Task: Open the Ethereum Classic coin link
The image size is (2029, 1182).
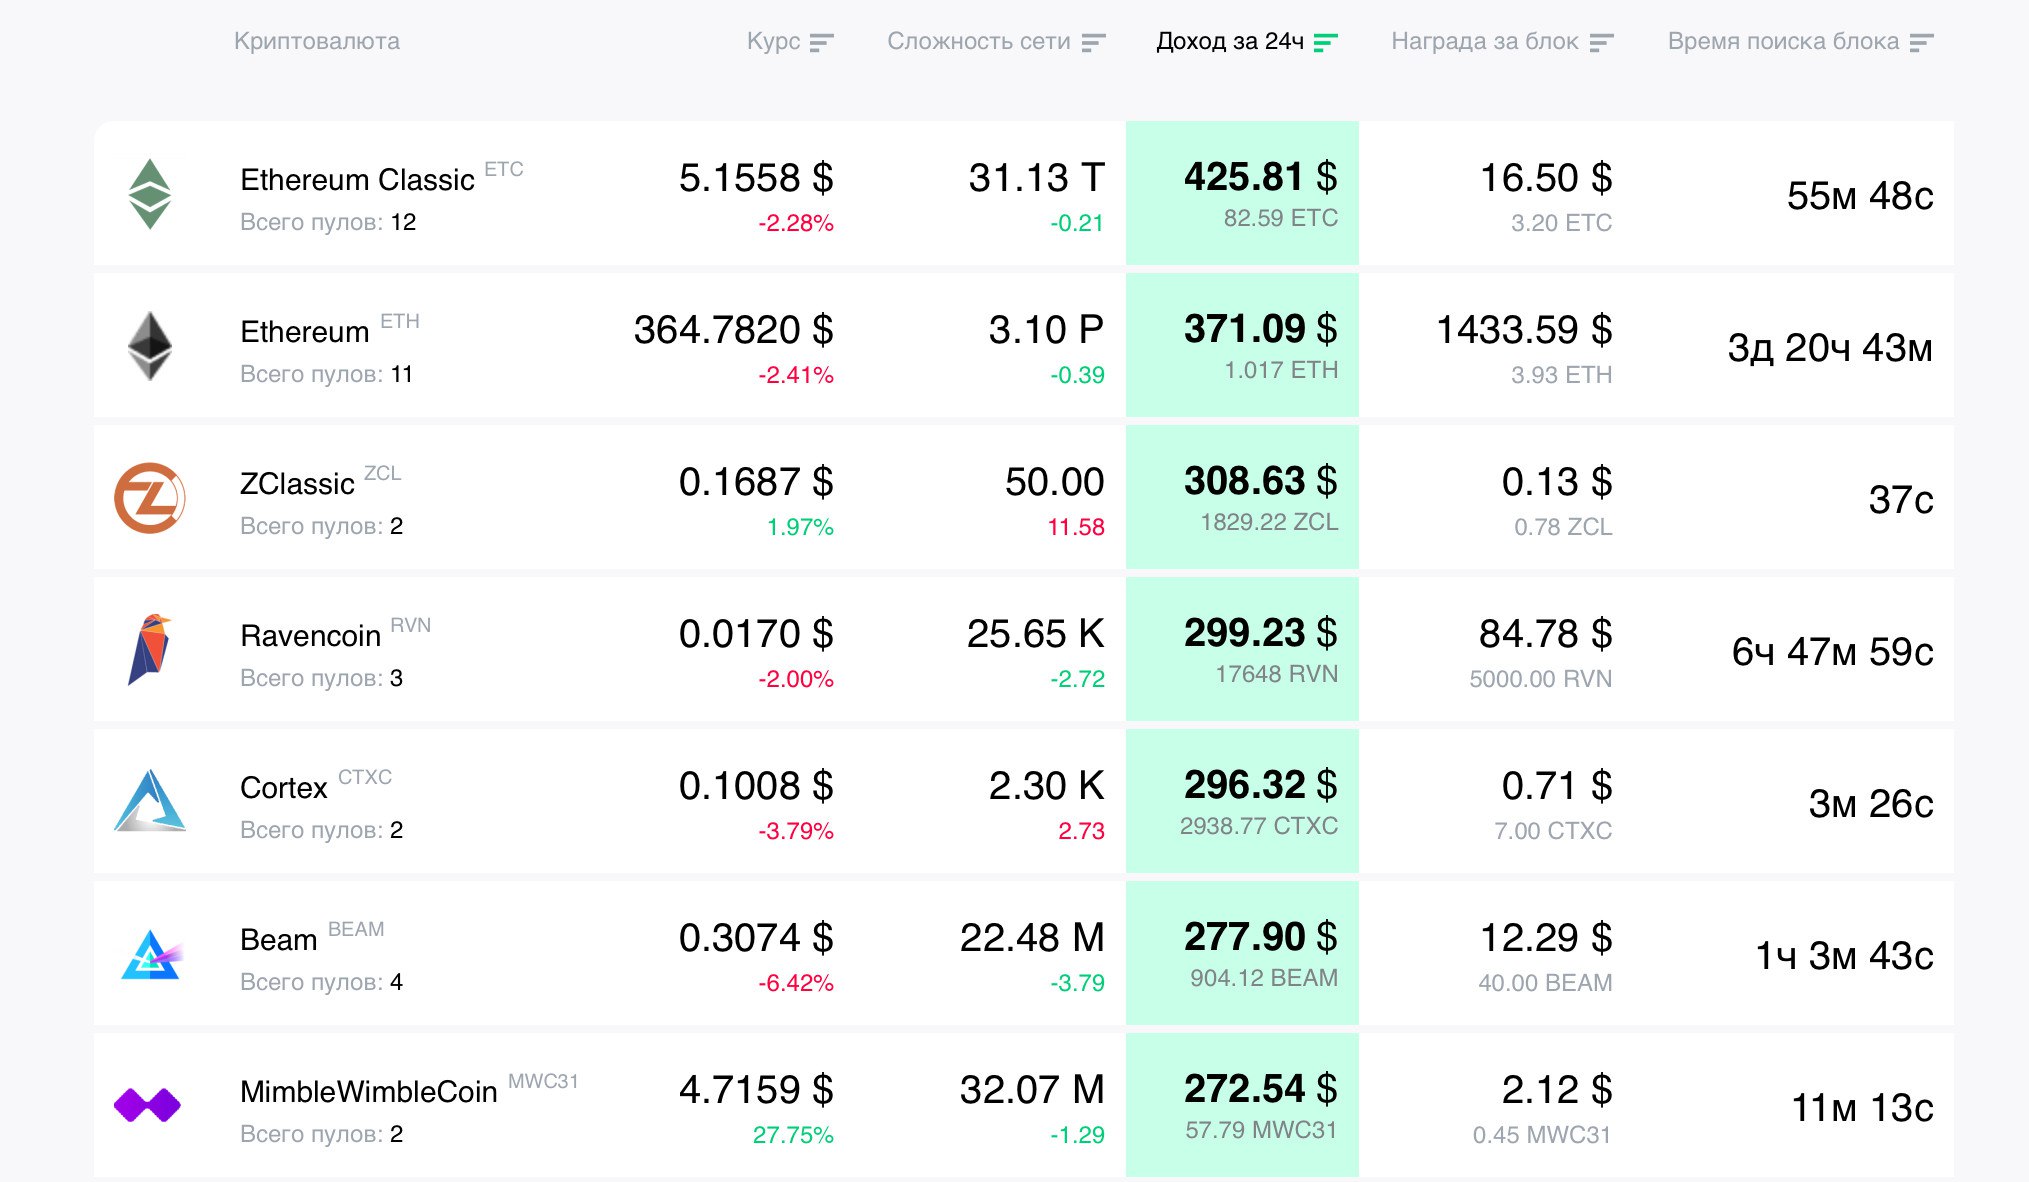Action: pyautogui.click(x=357, y=179)
